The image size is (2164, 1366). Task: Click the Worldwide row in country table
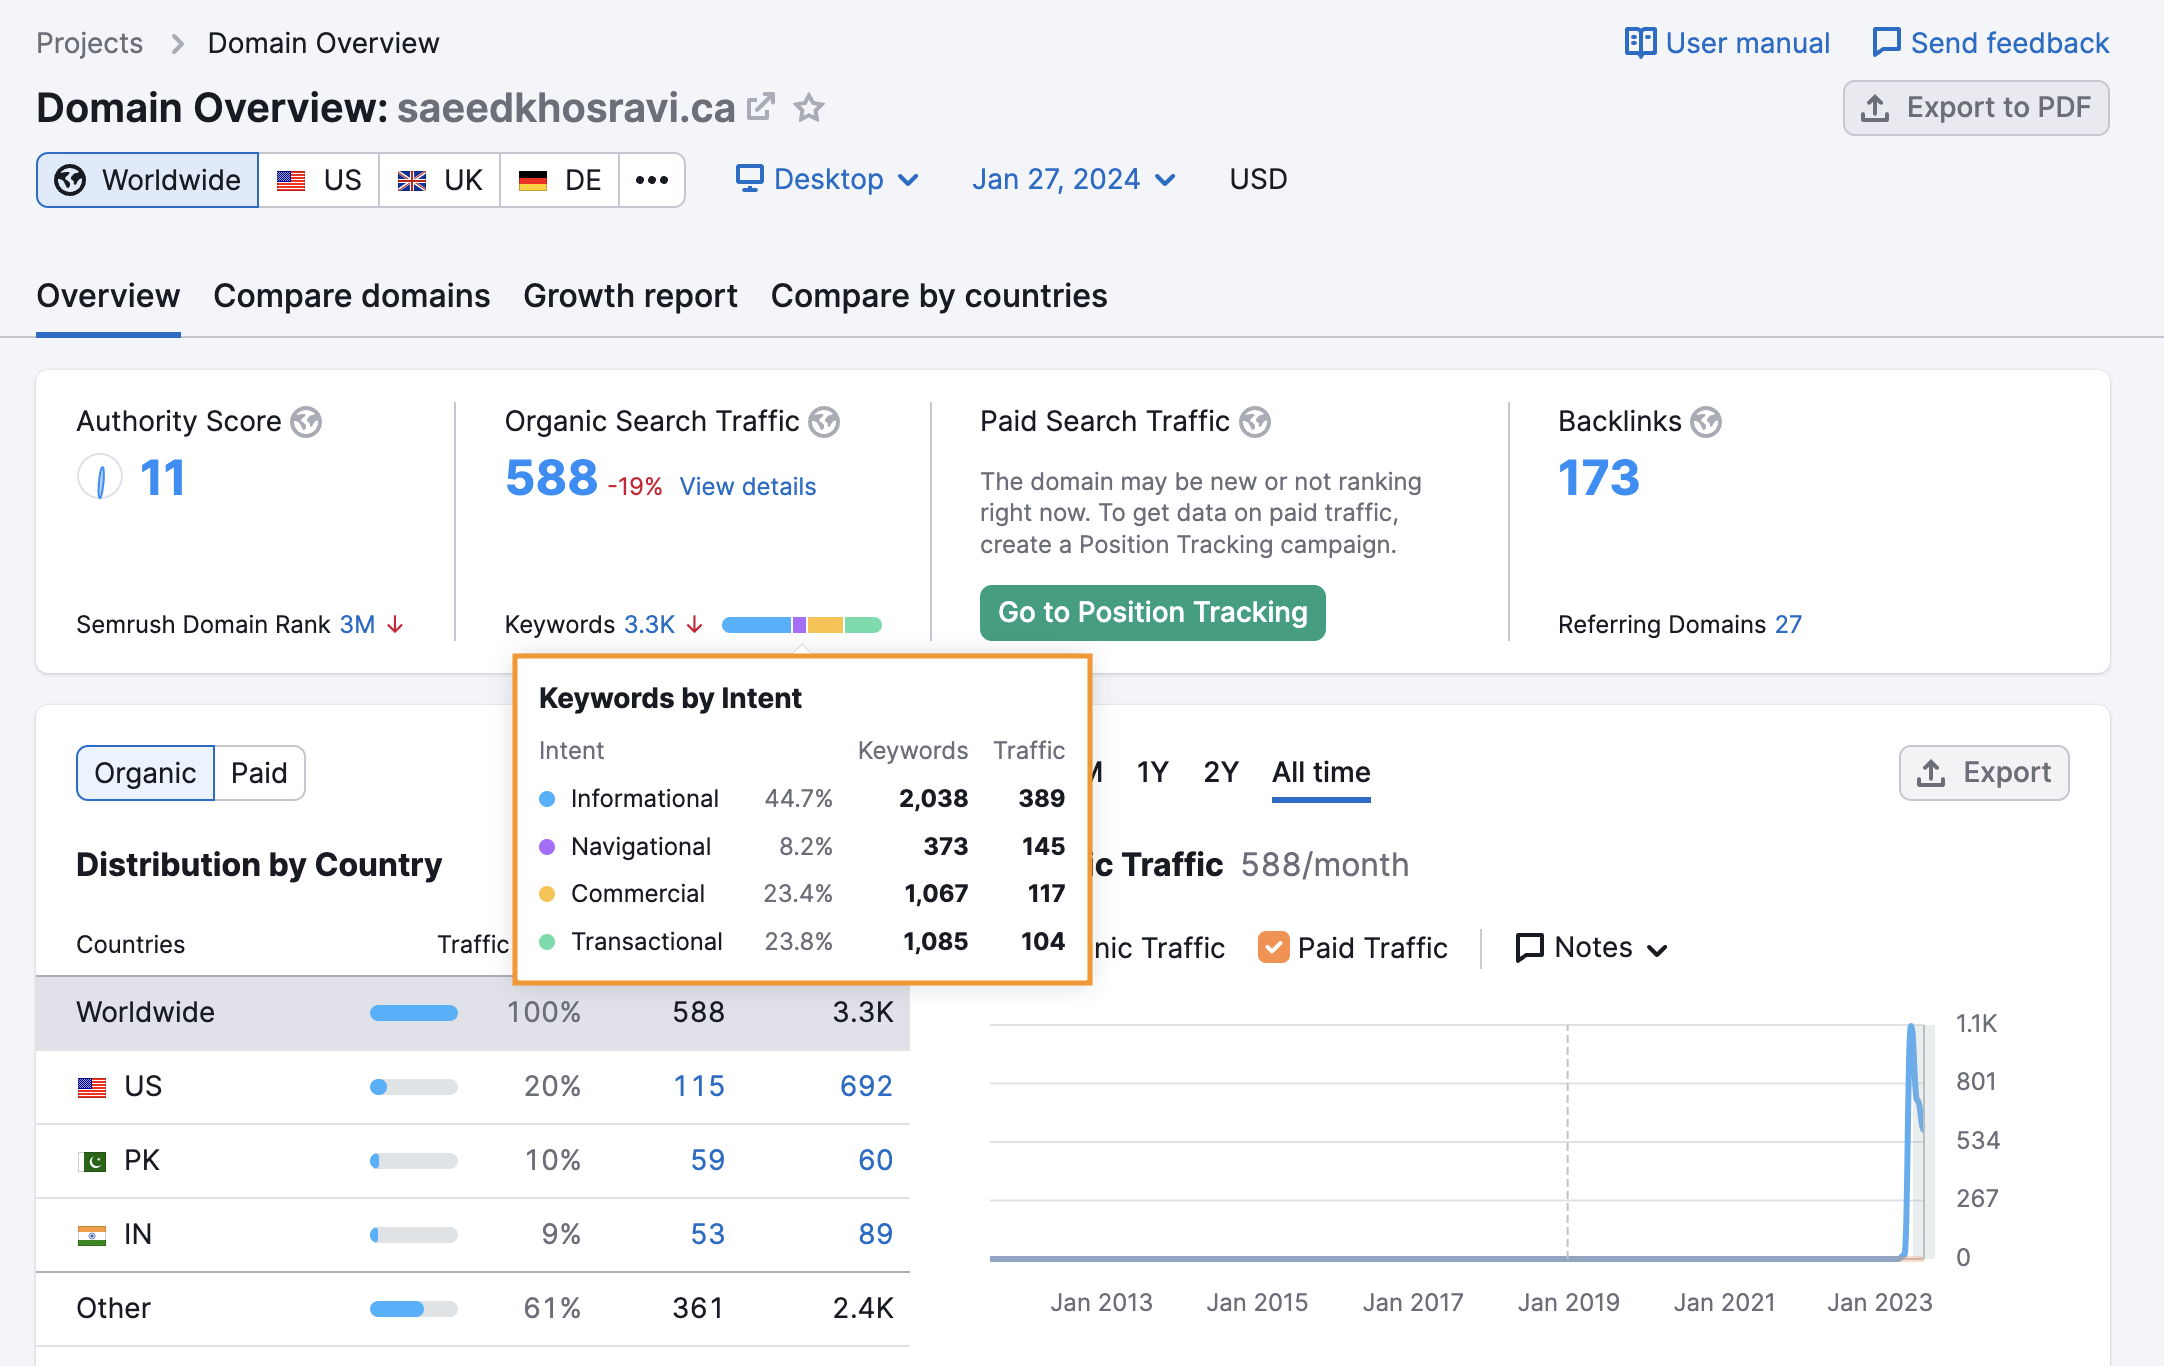473,1013
